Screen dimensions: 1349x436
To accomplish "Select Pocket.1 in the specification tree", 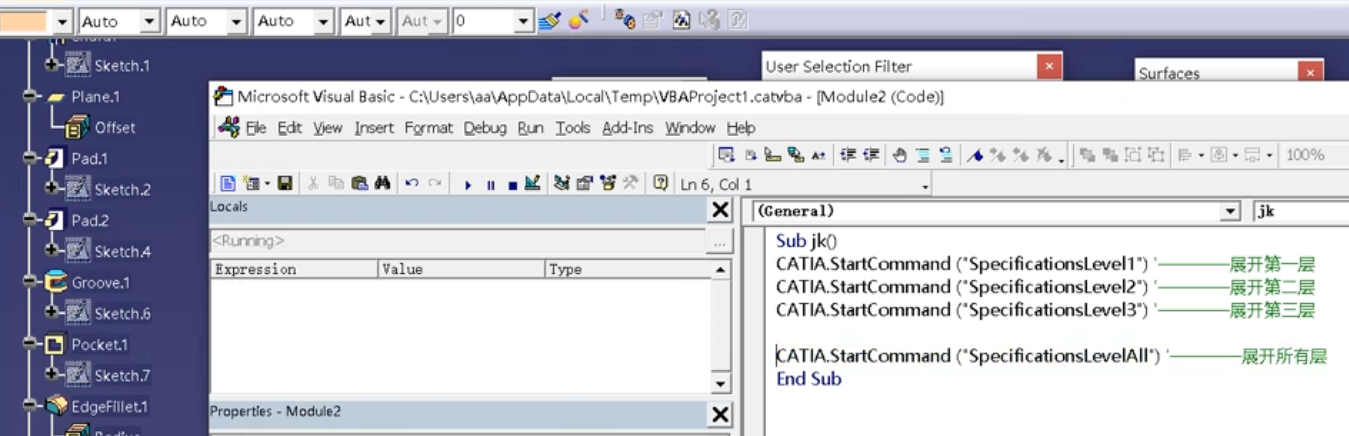I will (99, 344).
